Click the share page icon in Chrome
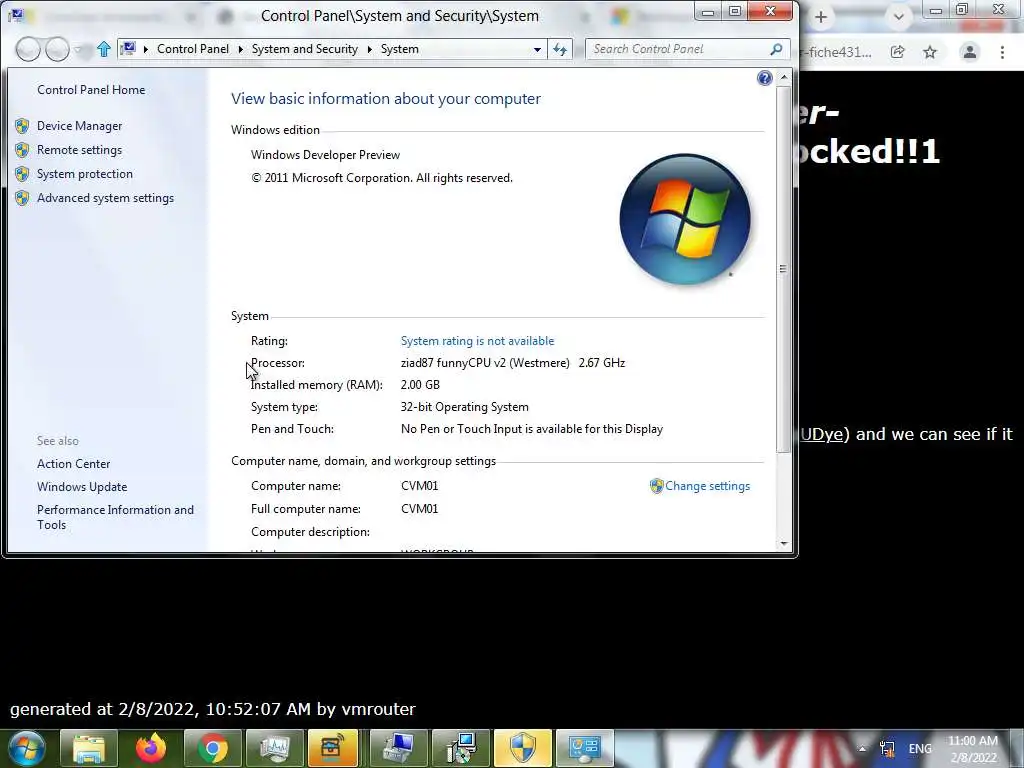 [x=898, y=52]
